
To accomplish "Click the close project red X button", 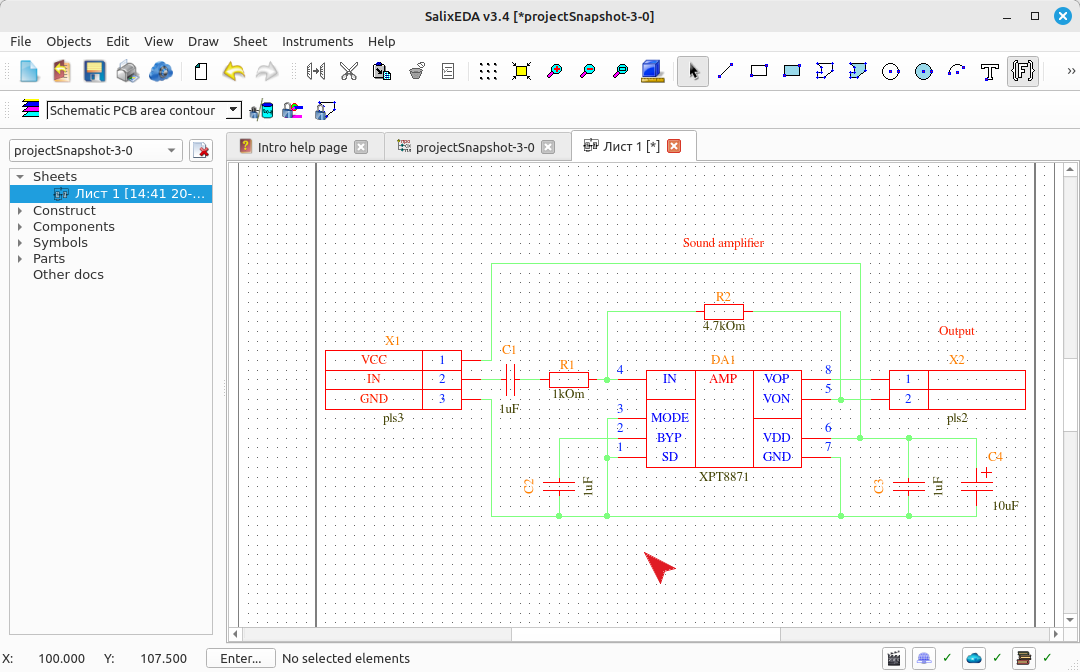I will 201,150.
